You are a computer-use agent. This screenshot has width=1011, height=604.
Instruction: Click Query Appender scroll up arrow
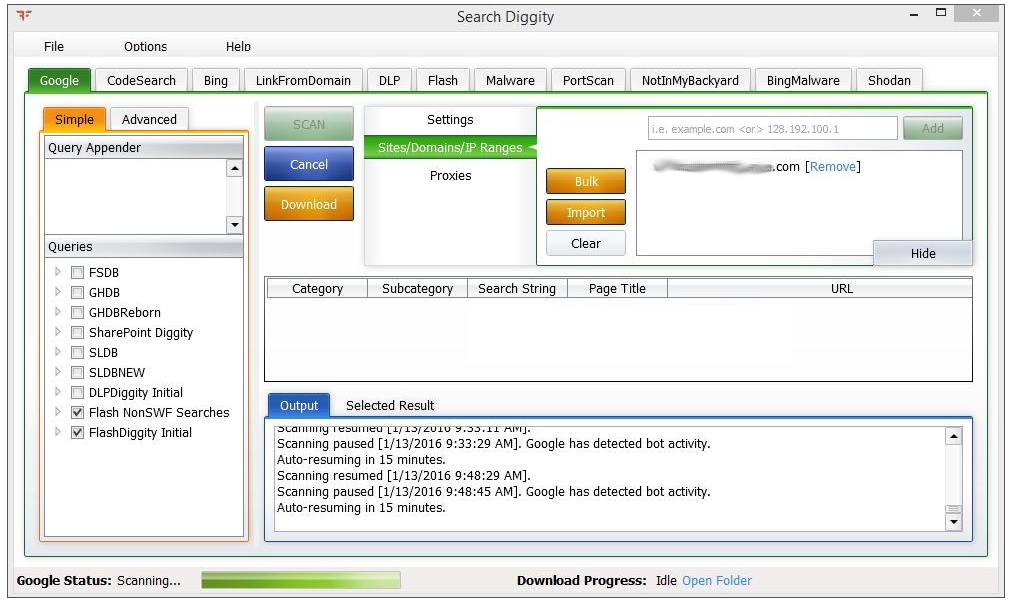(234, 168)
